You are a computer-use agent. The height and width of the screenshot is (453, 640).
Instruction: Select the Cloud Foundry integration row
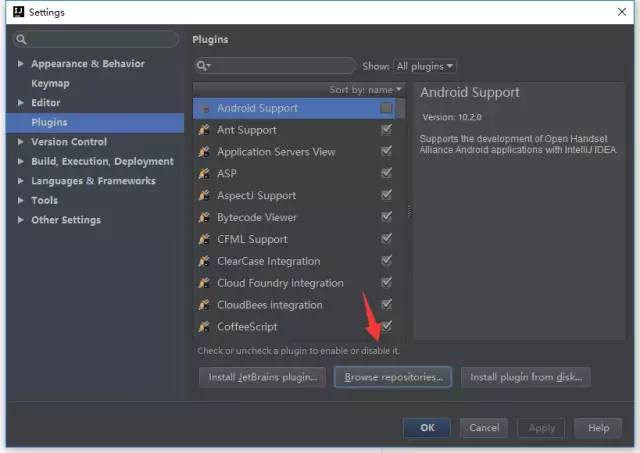tap(294, 283)
